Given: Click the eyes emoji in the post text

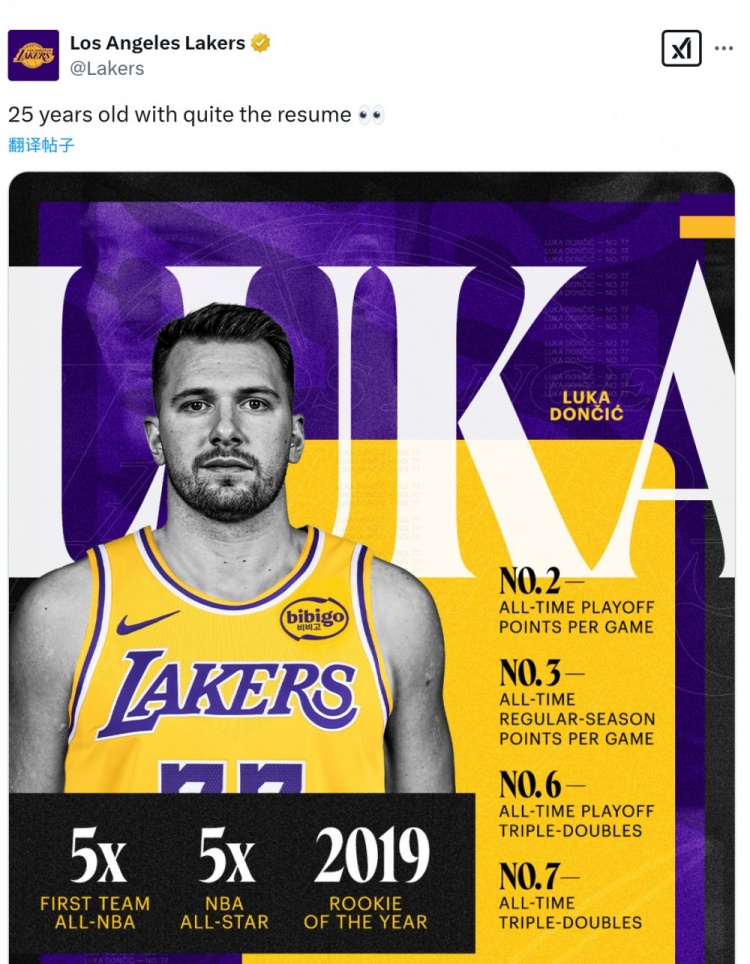Looking at the screenshot, I should (x=371, y=115).
